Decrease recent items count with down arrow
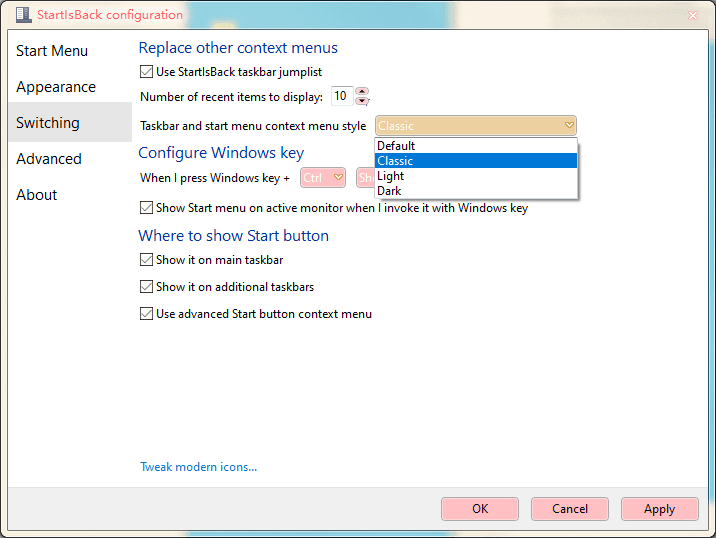The height and width of the screenshot is (538, 716). tap(362, 101)
